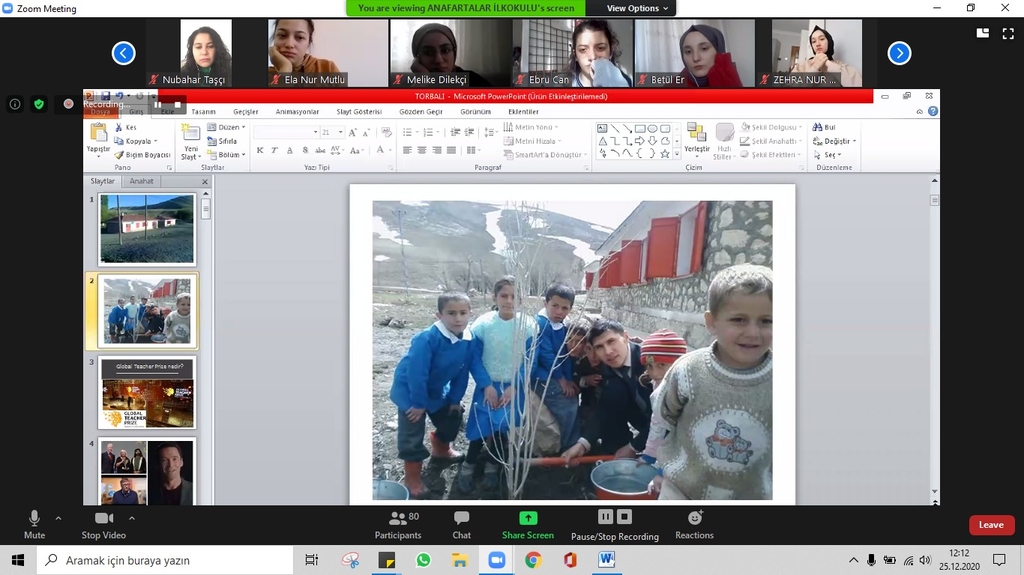Open Word from the taskbar
1024x575 pixels.
[x=606, y=560]
